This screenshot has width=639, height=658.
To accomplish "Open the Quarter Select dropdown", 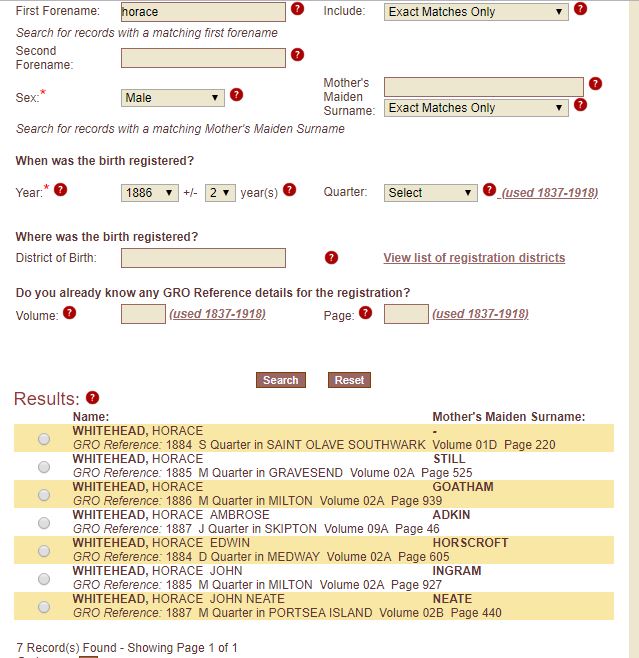I will click(430, 193).
